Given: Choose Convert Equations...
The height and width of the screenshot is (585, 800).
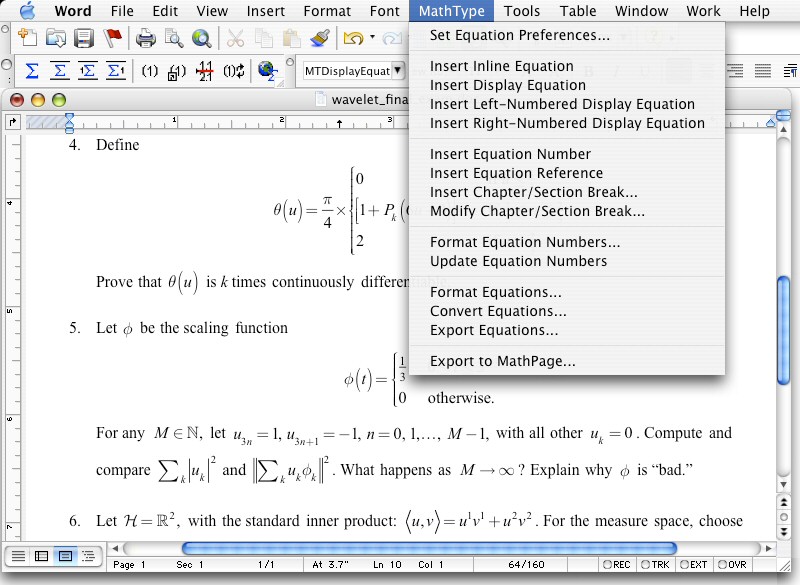Looking at the screenshot, I should pyautogui.click(x=567, y=311).
